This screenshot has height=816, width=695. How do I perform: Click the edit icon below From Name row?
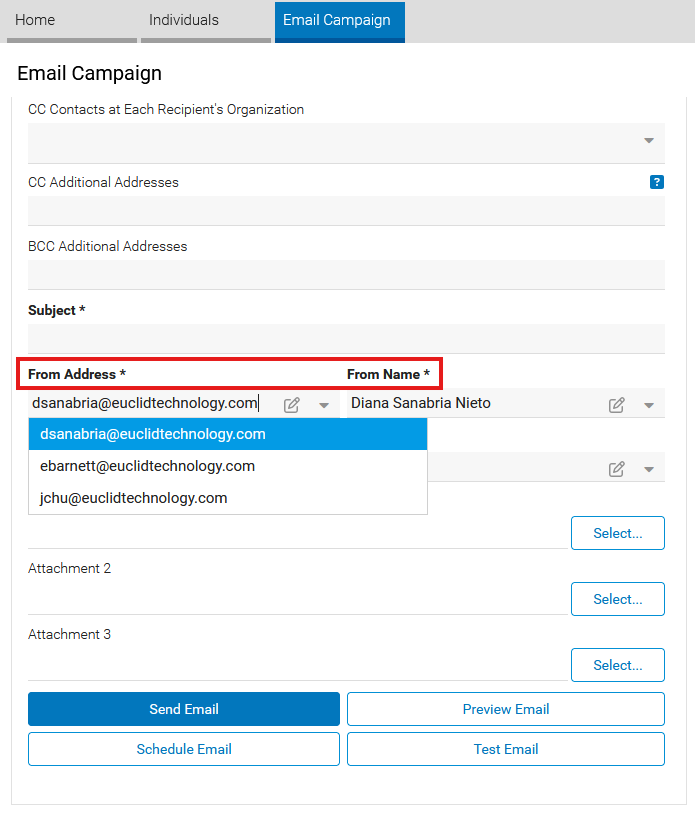point(616,469)
